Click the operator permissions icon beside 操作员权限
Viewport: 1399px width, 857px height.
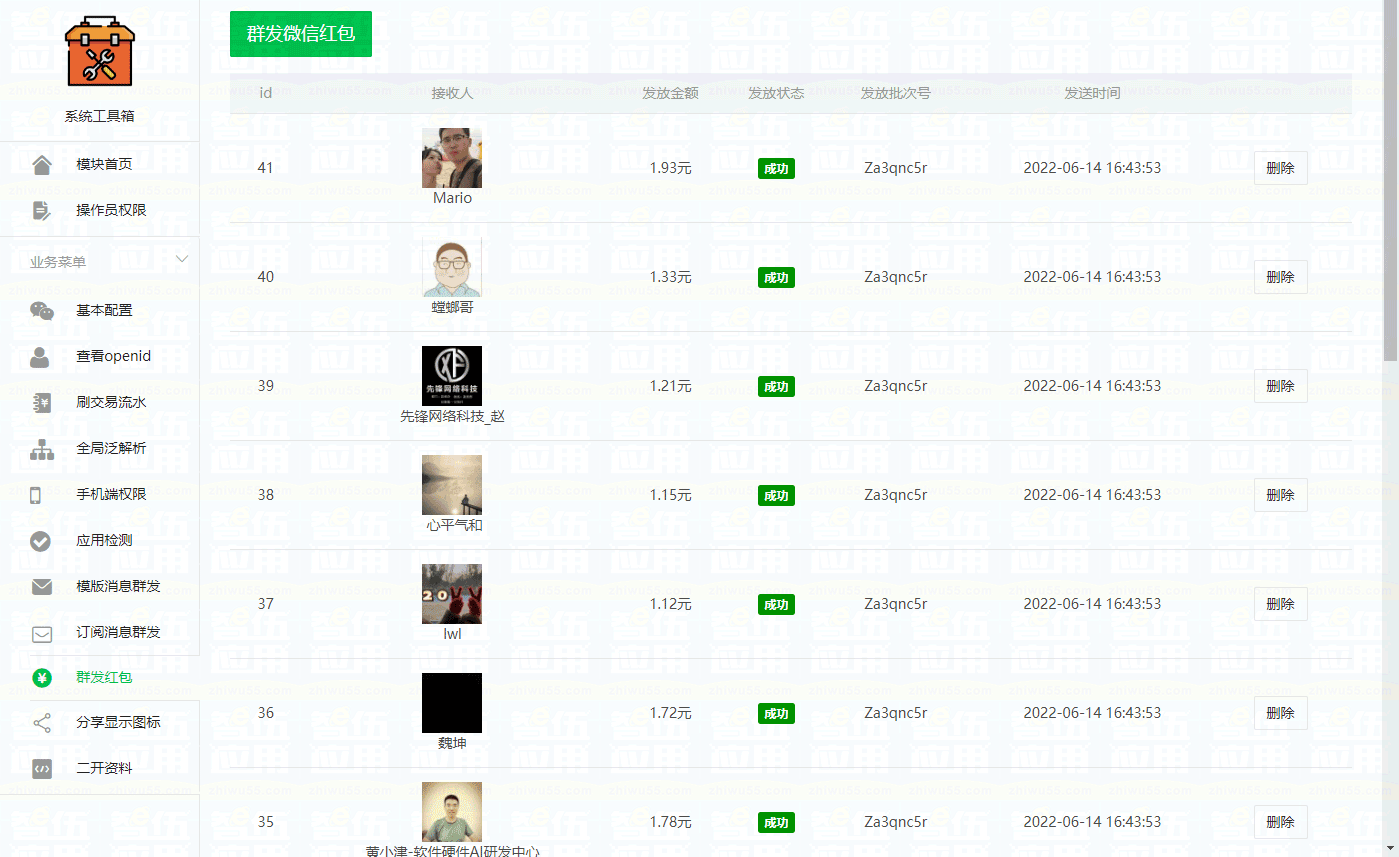[x=41, y=211]
